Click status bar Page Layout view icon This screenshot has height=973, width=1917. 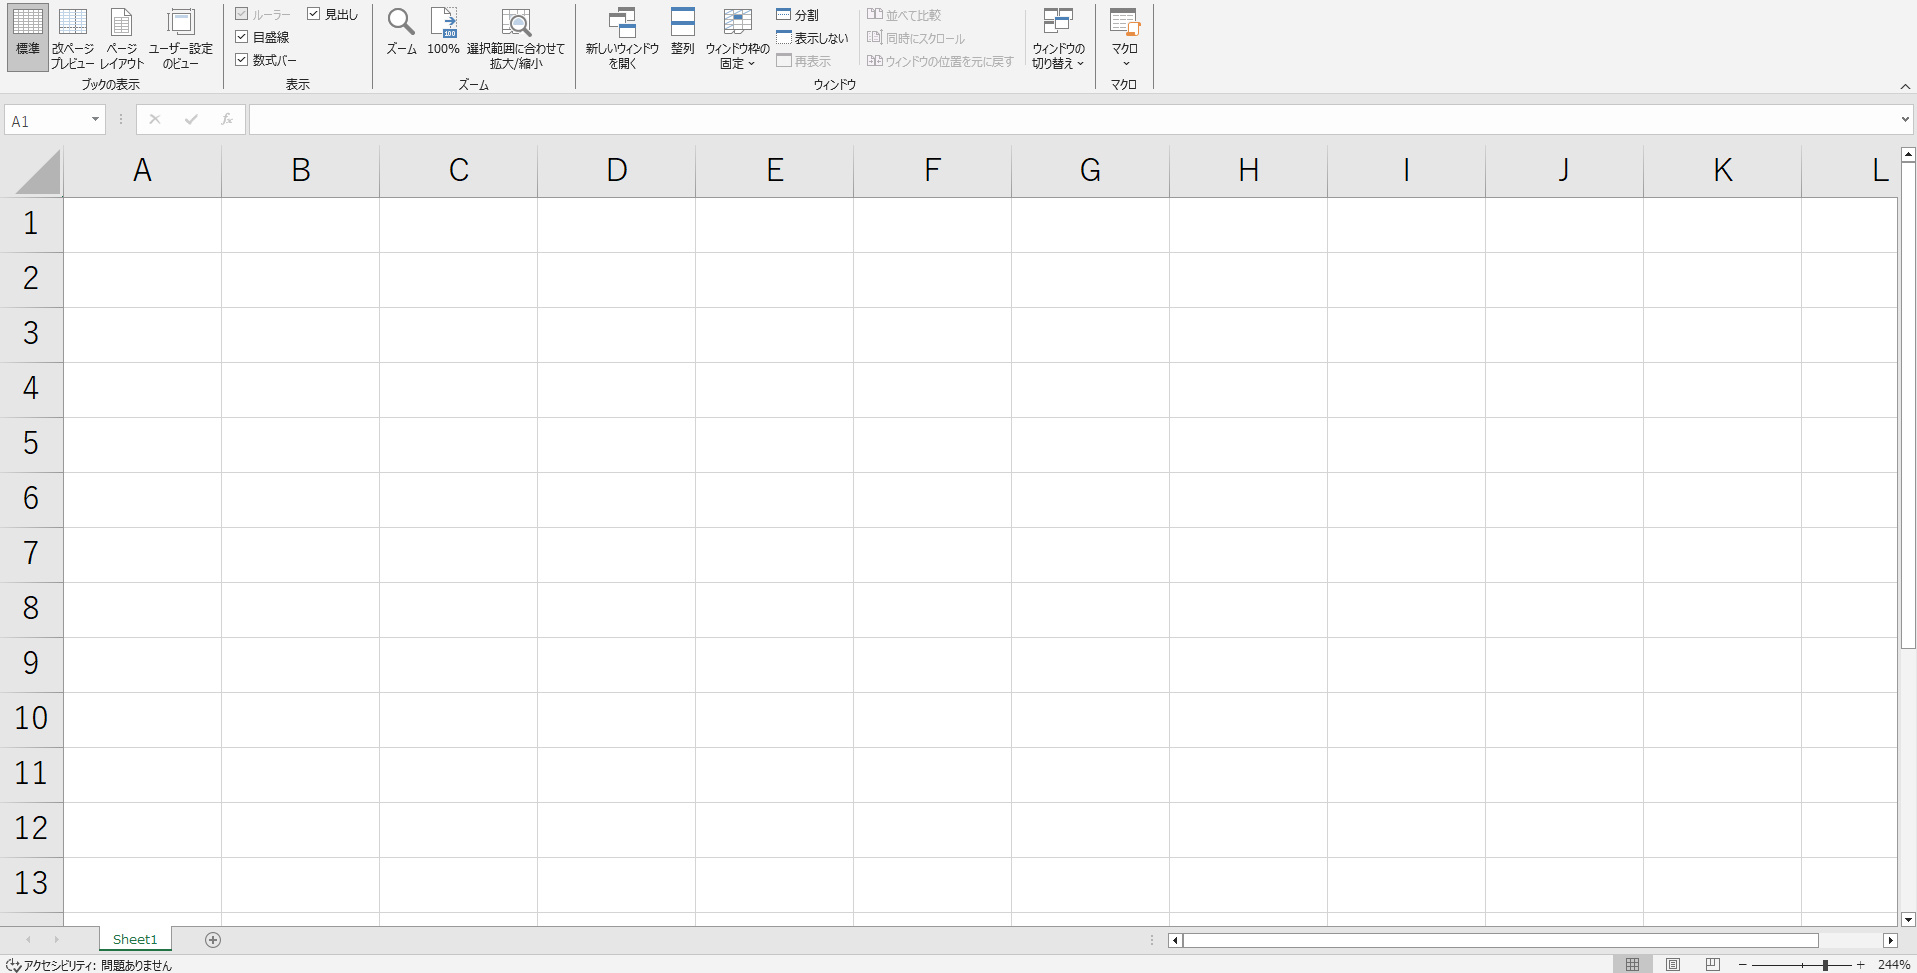pyautogui.click(x=1673, y=965)
